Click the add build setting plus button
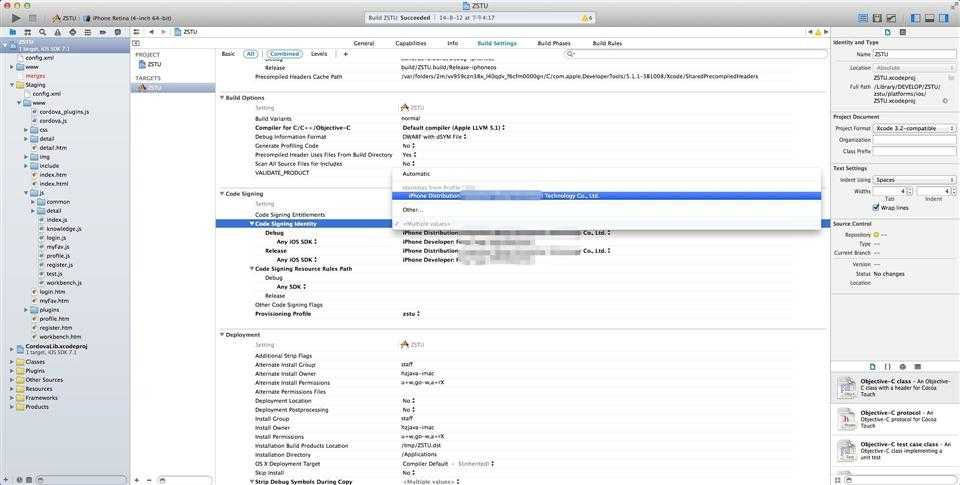Image resolution: width=960 pixels, height=485 pixels. (x=345, y=54)
